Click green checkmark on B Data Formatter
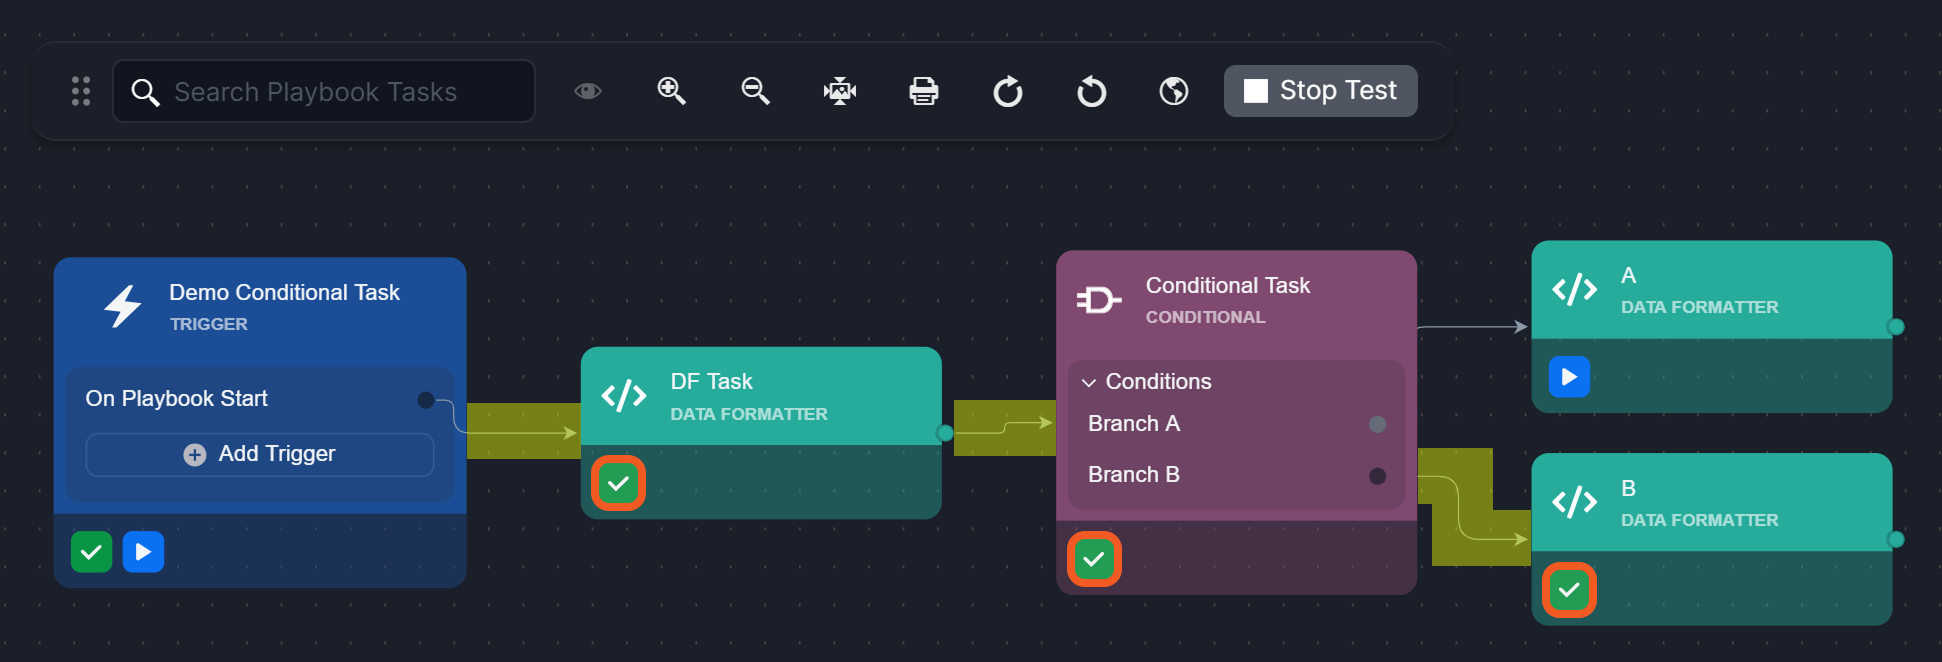 click(1569, 590)
